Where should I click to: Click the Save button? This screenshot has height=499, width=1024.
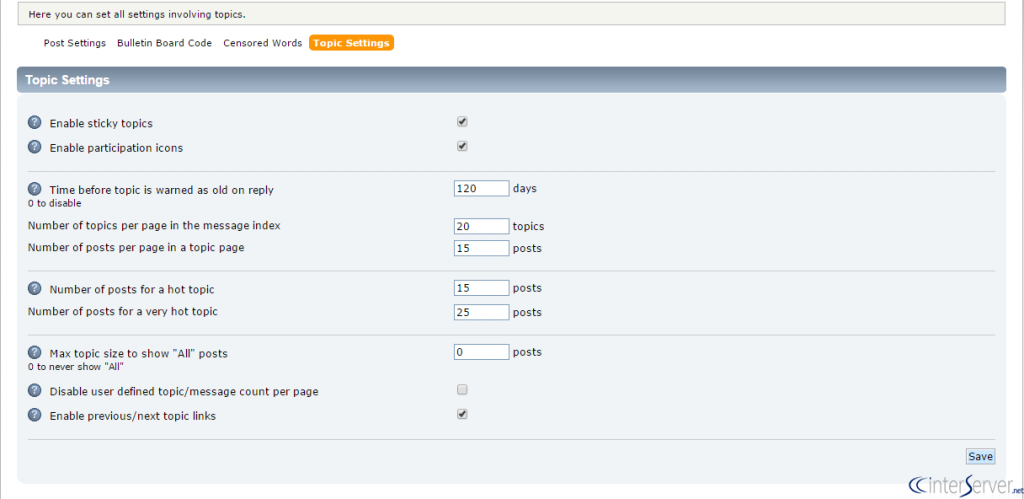[x=980, y=457]
